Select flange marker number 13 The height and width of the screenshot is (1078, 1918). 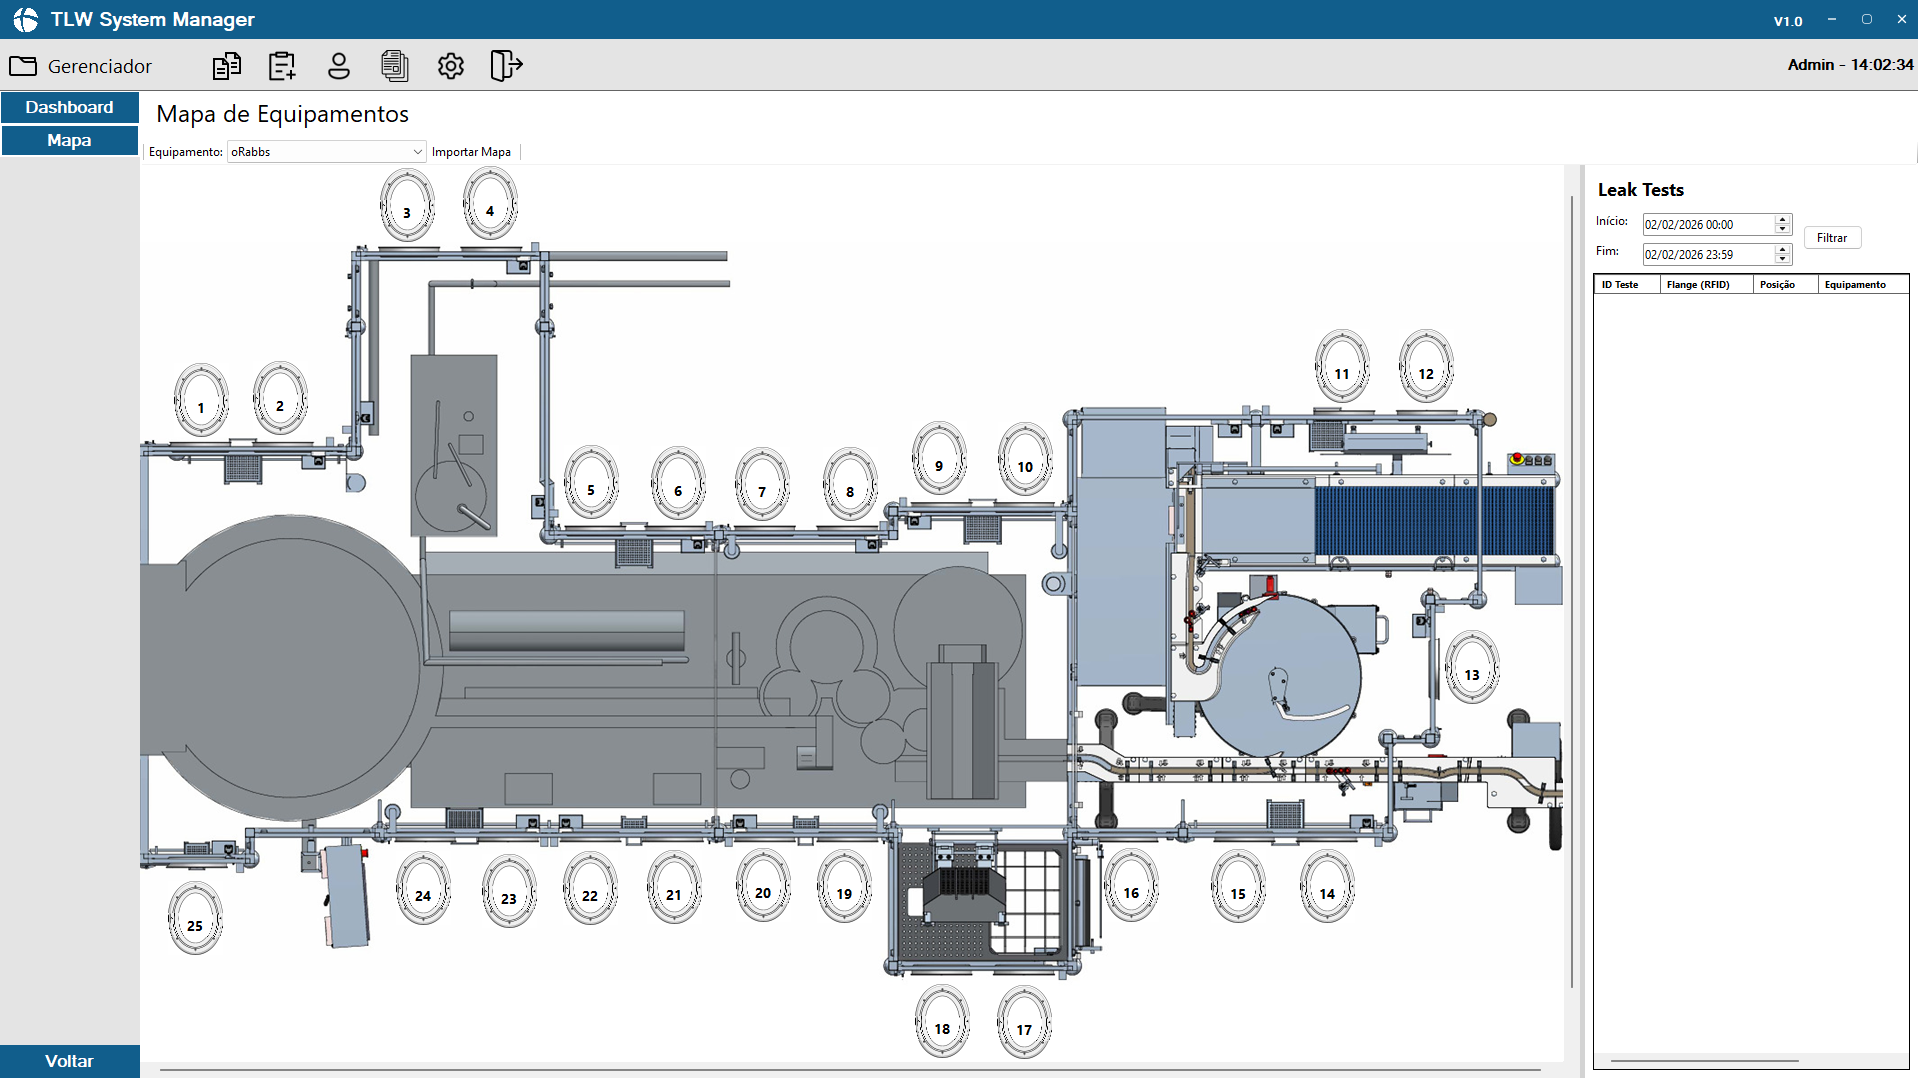pyautogui.click(x=1471, y=668)
